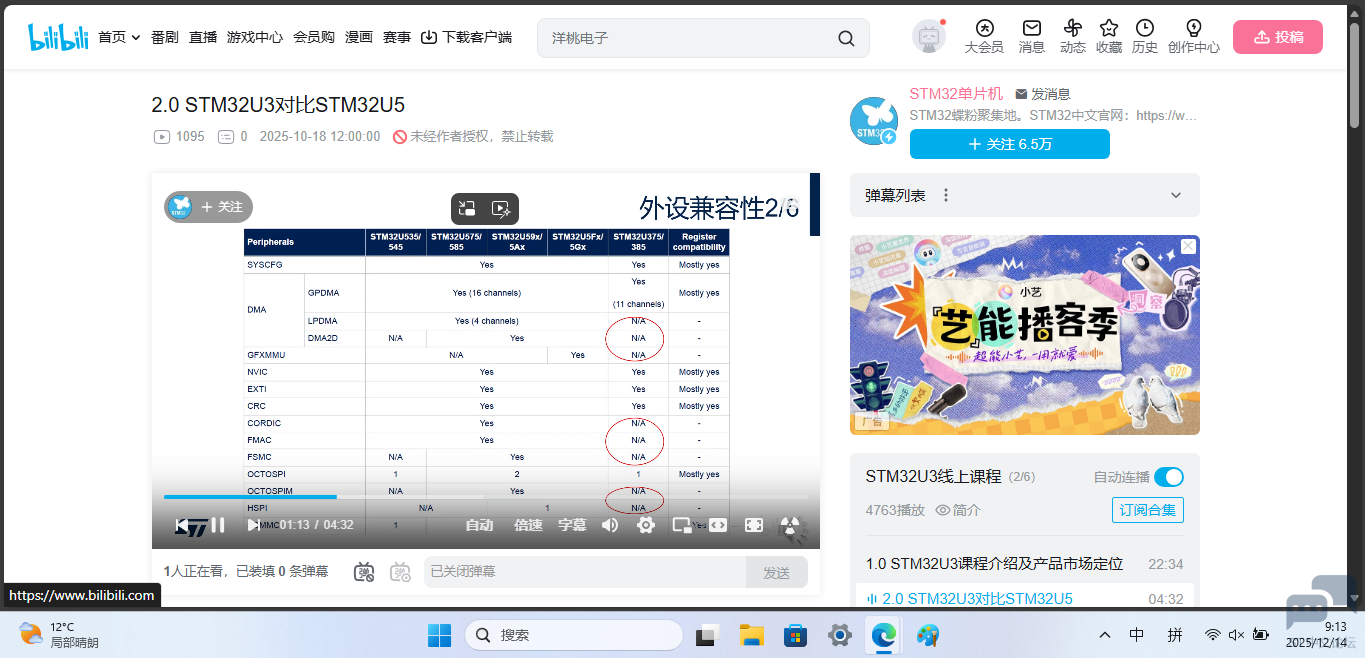
Task: Open the 倍速 playback speed menu
Action: [x=528, y=524]
